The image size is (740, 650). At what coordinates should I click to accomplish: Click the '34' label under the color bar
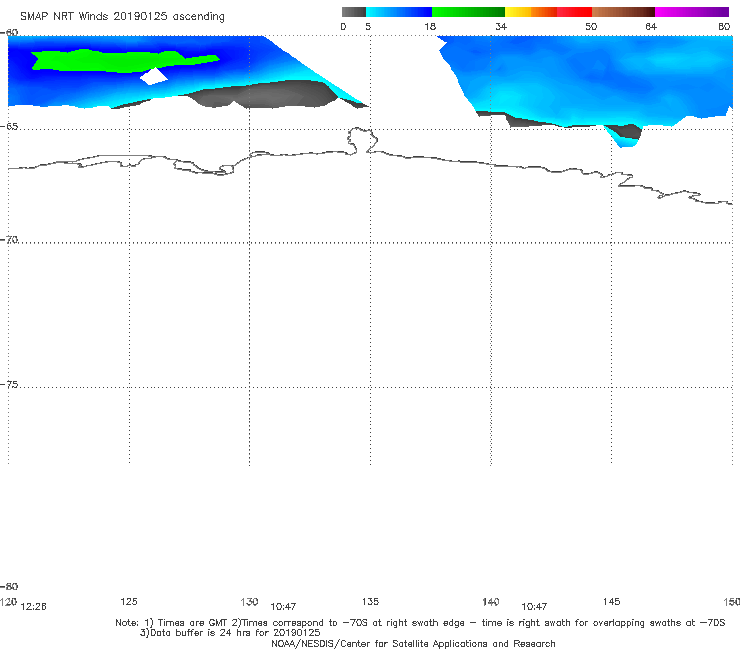coord(501,27)
